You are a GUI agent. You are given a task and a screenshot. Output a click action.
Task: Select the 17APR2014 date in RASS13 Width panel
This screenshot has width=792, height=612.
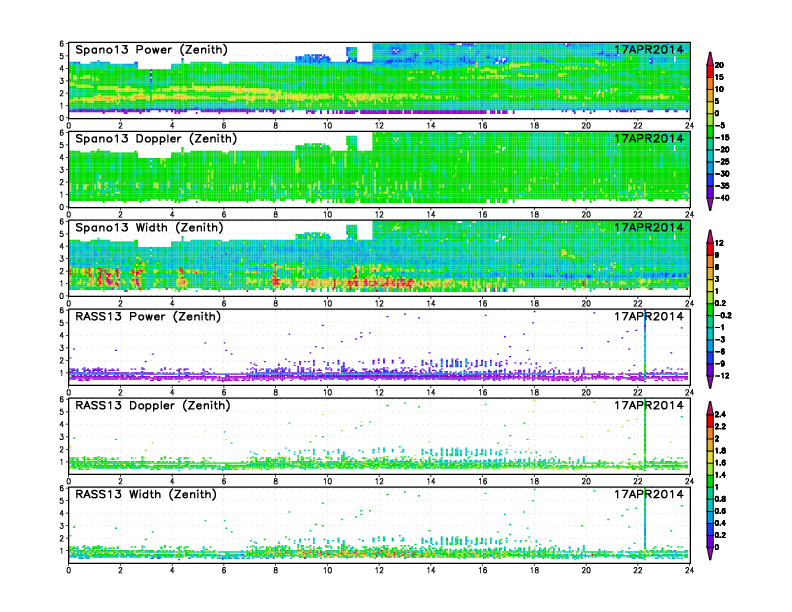coord(649,494)
